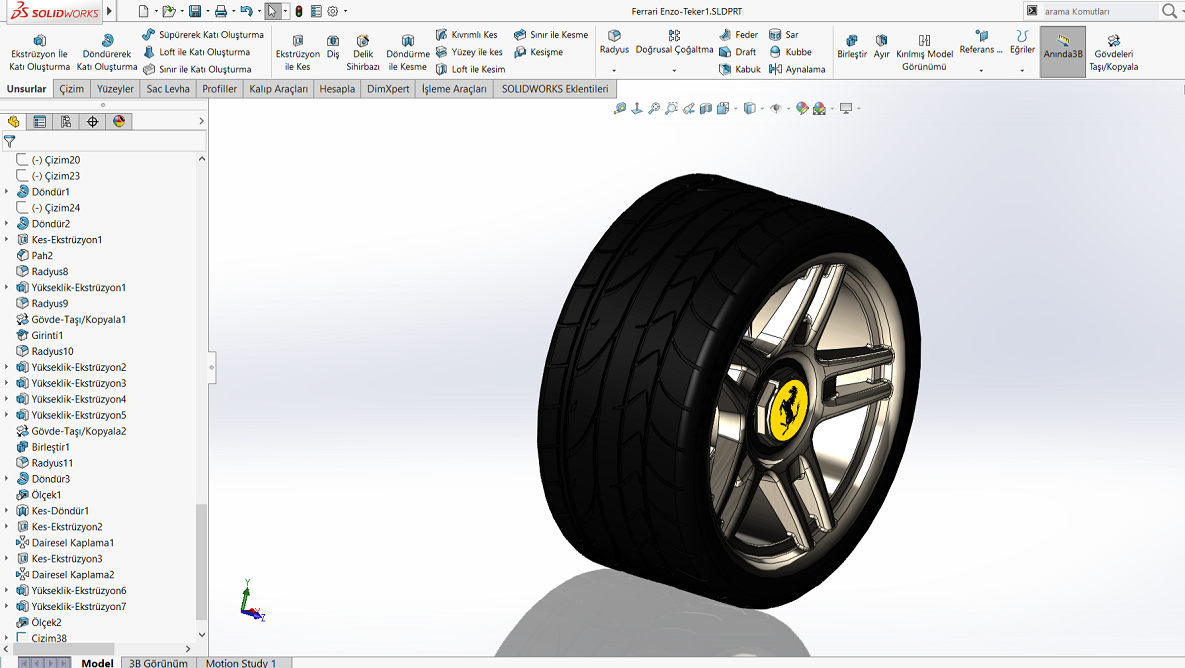Open the View Orientation dropdown arrow
The width and height of the screenshot is (1185, 668).
pos(735,109)
